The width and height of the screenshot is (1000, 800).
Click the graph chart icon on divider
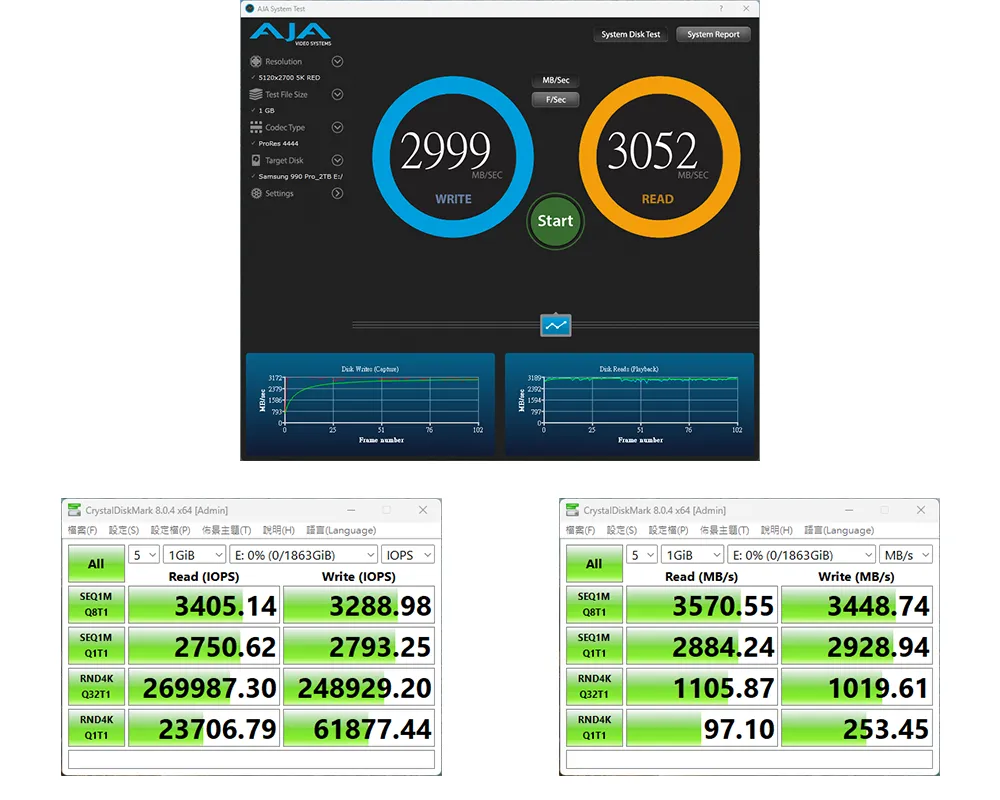click(x=556, y=325)
